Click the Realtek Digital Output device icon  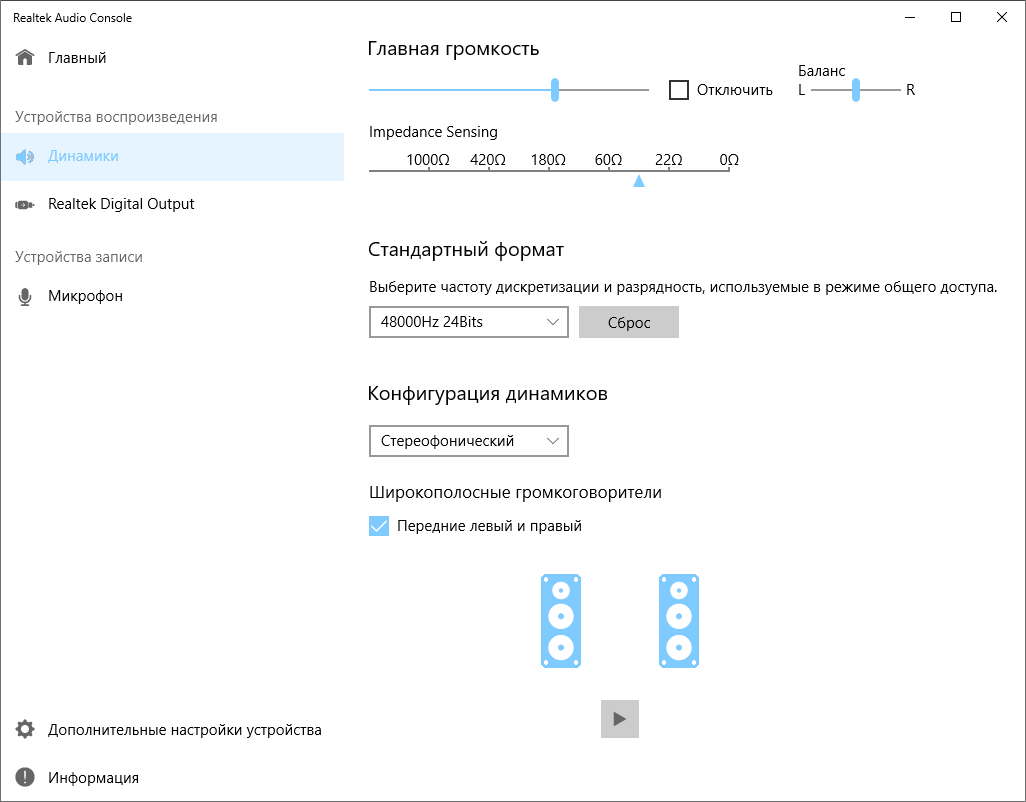[25, 205]
